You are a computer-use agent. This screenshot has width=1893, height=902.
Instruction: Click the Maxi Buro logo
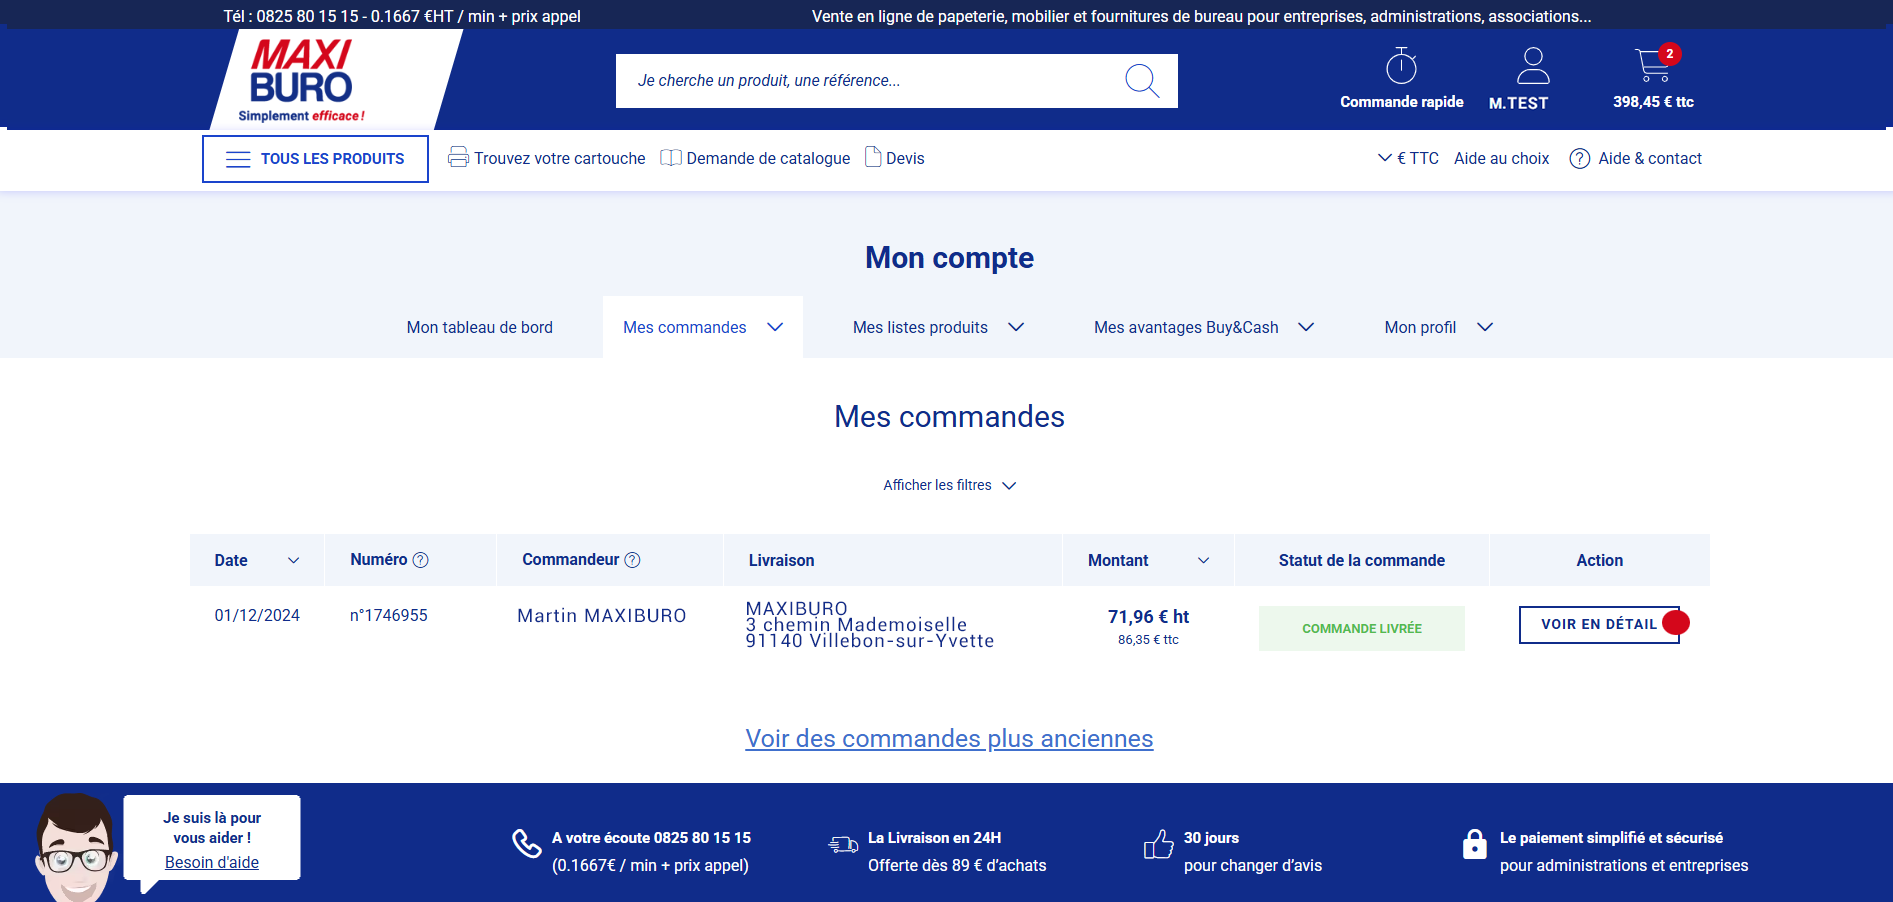point(301,80)
